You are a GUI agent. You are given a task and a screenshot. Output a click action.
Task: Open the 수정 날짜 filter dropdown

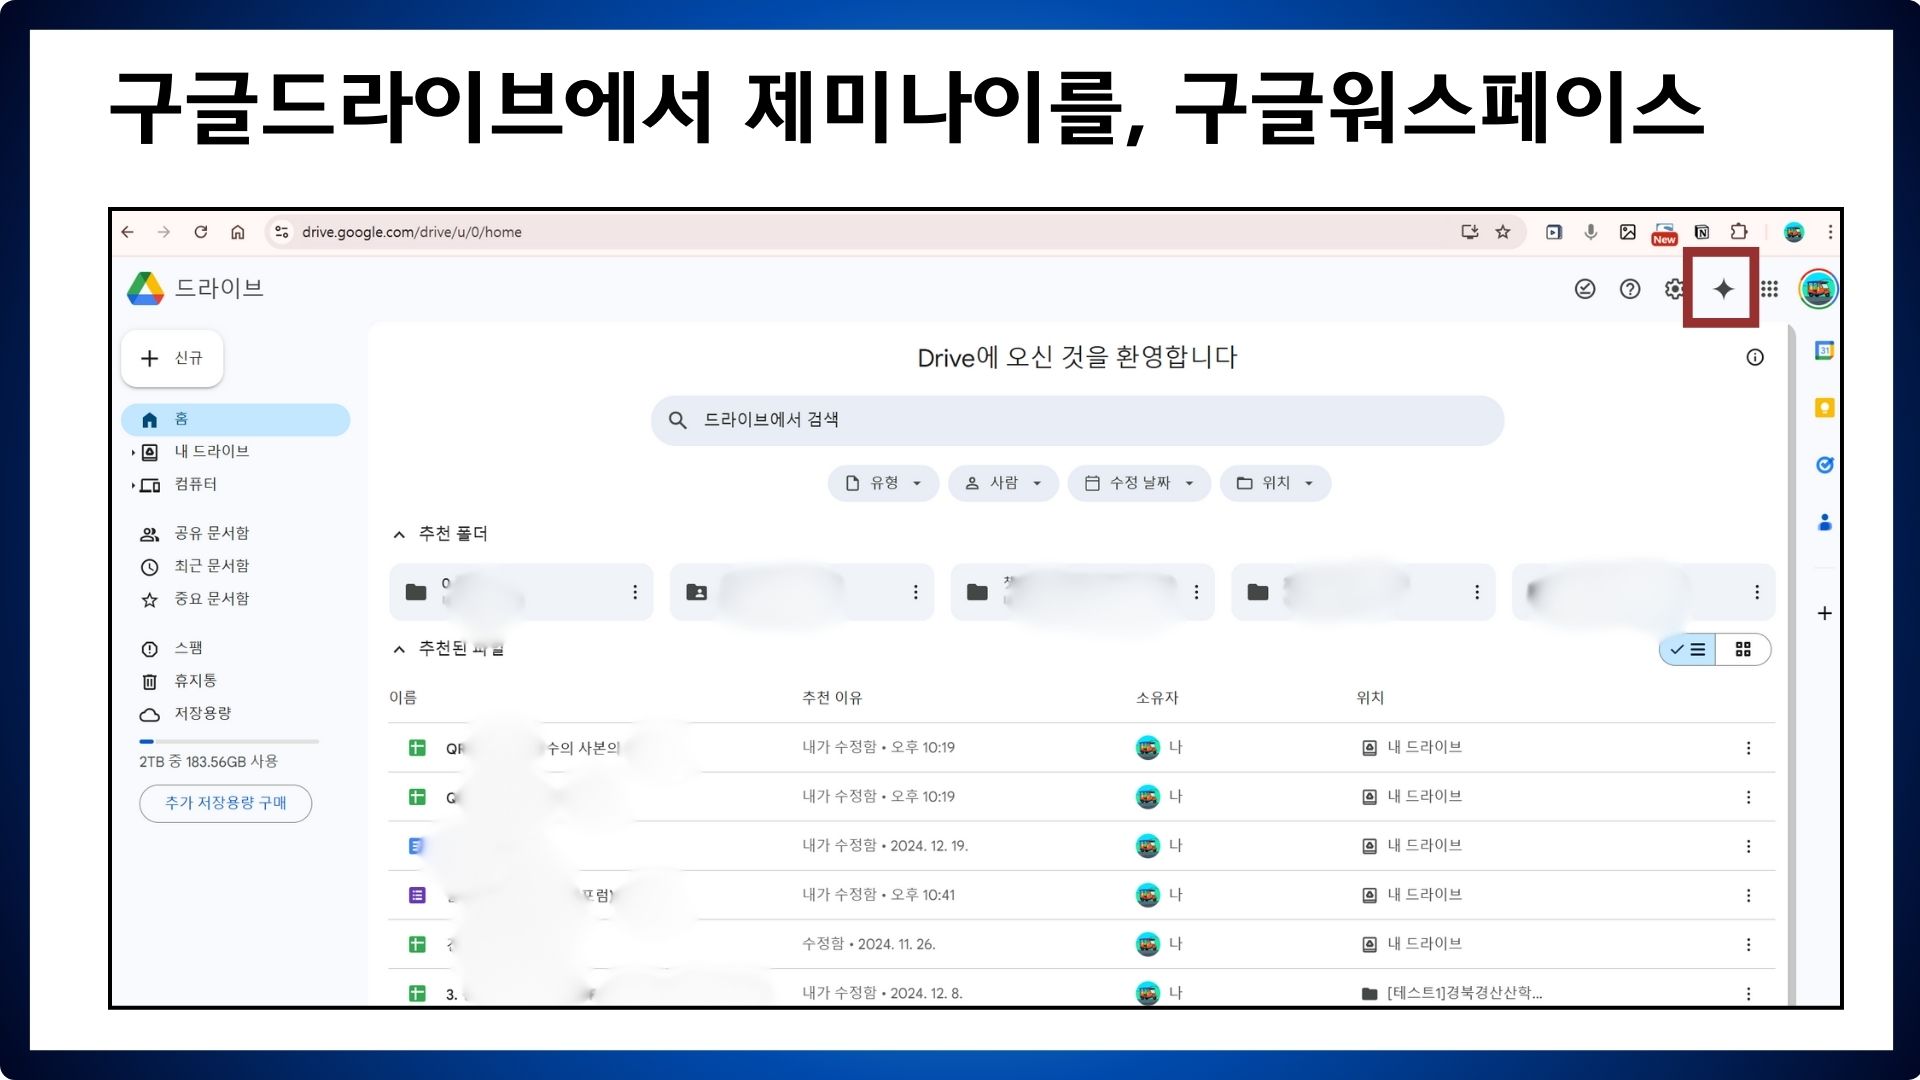click(x=1139, y=483)
